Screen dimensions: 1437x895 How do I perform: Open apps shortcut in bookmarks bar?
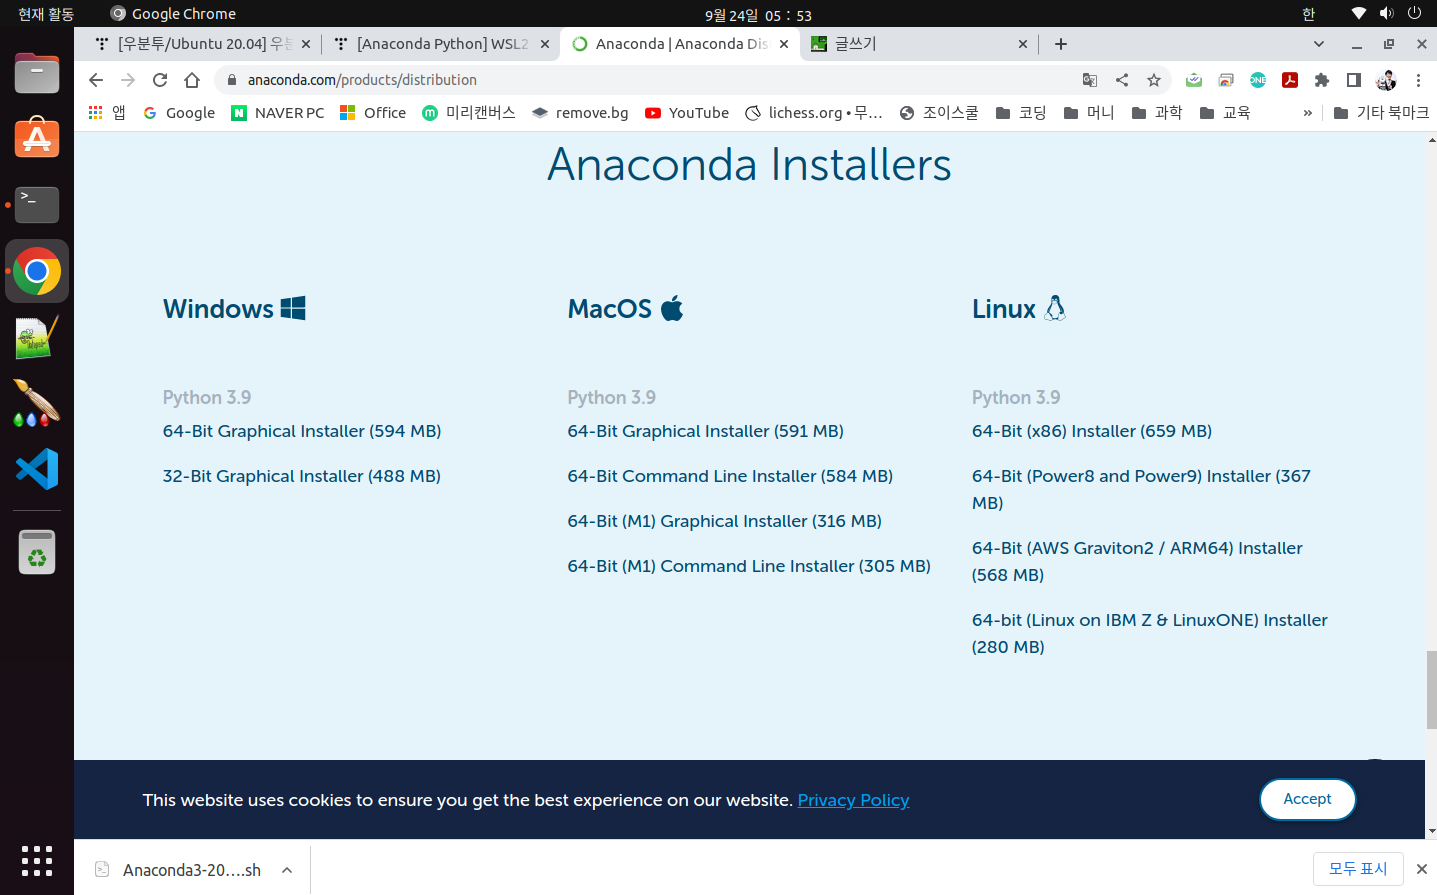107,113
